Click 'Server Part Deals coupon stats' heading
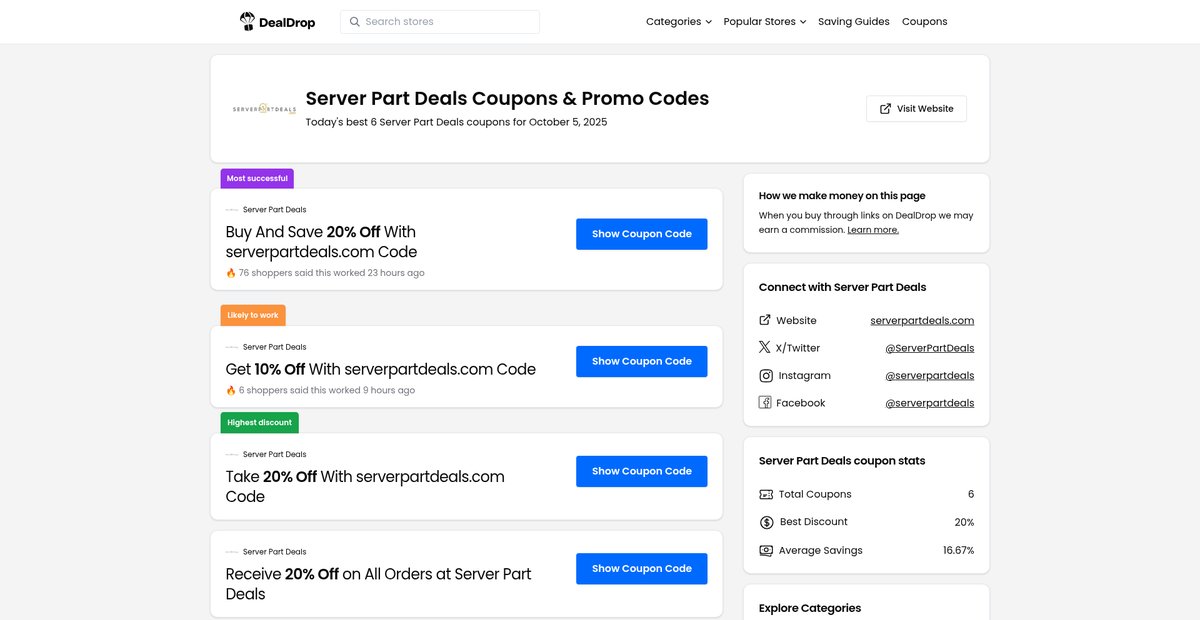This screenshot has width=1200, height=620. [842, 461]
